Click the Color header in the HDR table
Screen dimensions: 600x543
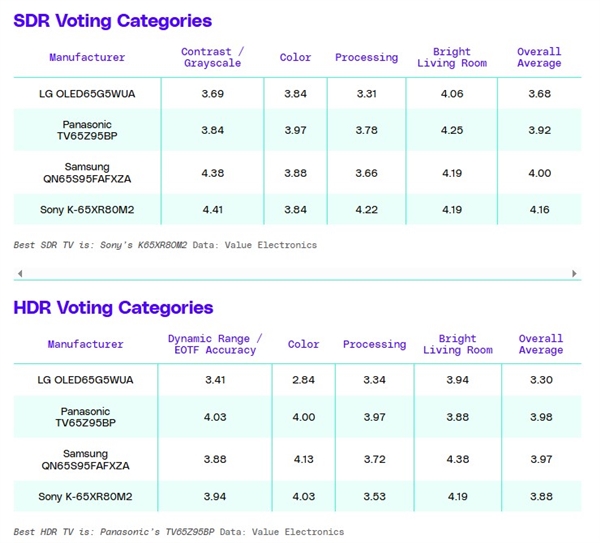[x=303, y=345]
